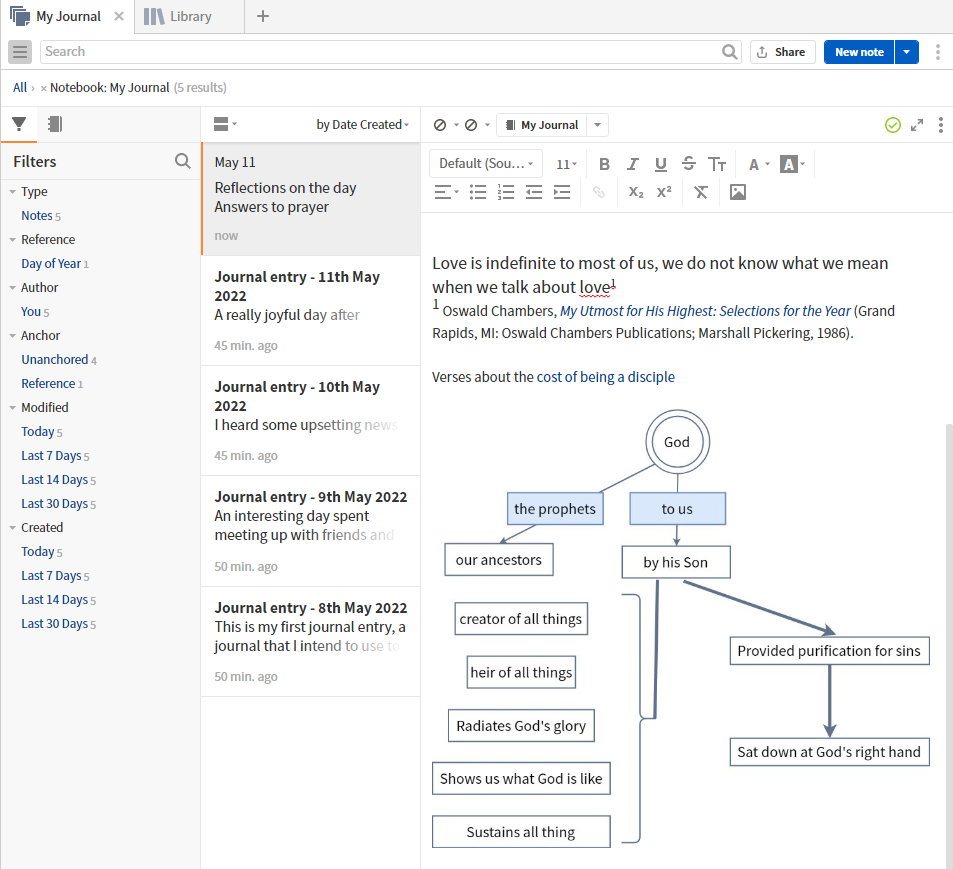
Task: Open the list view style dropdown
Action: tap(225, 125)
